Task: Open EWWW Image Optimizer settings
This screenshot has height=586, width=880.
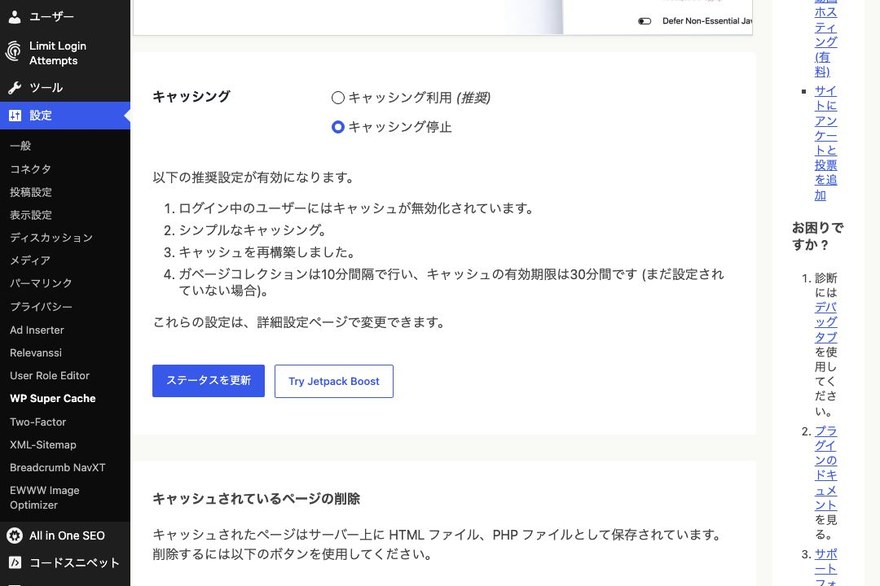Action: point(44,498)
